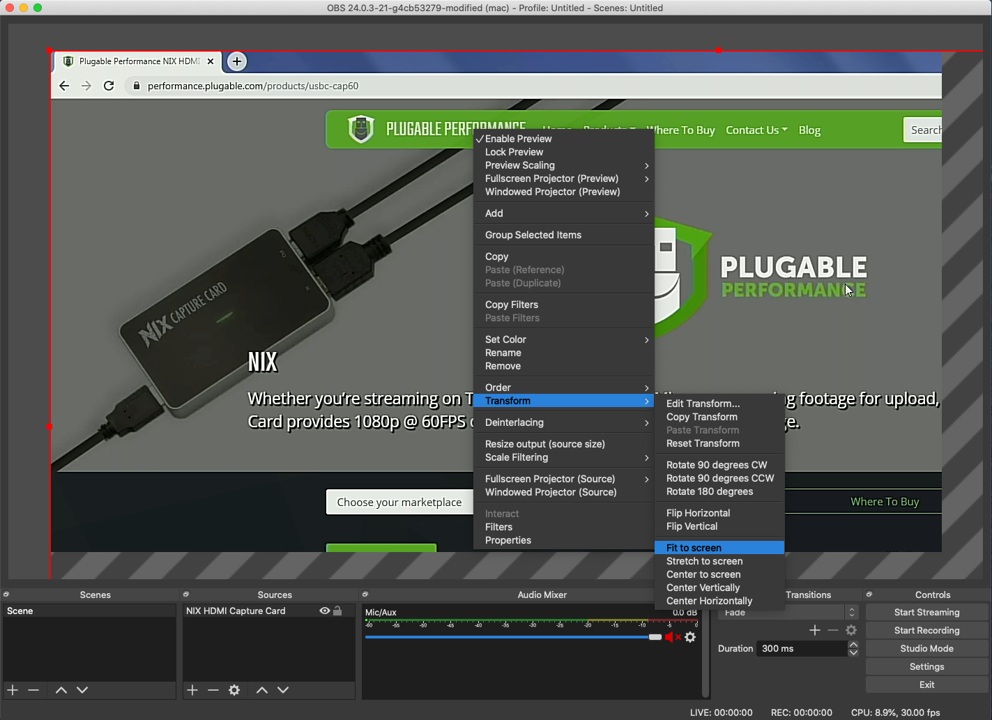
Task: Choose Rename from the context menu
Action: 503,352
